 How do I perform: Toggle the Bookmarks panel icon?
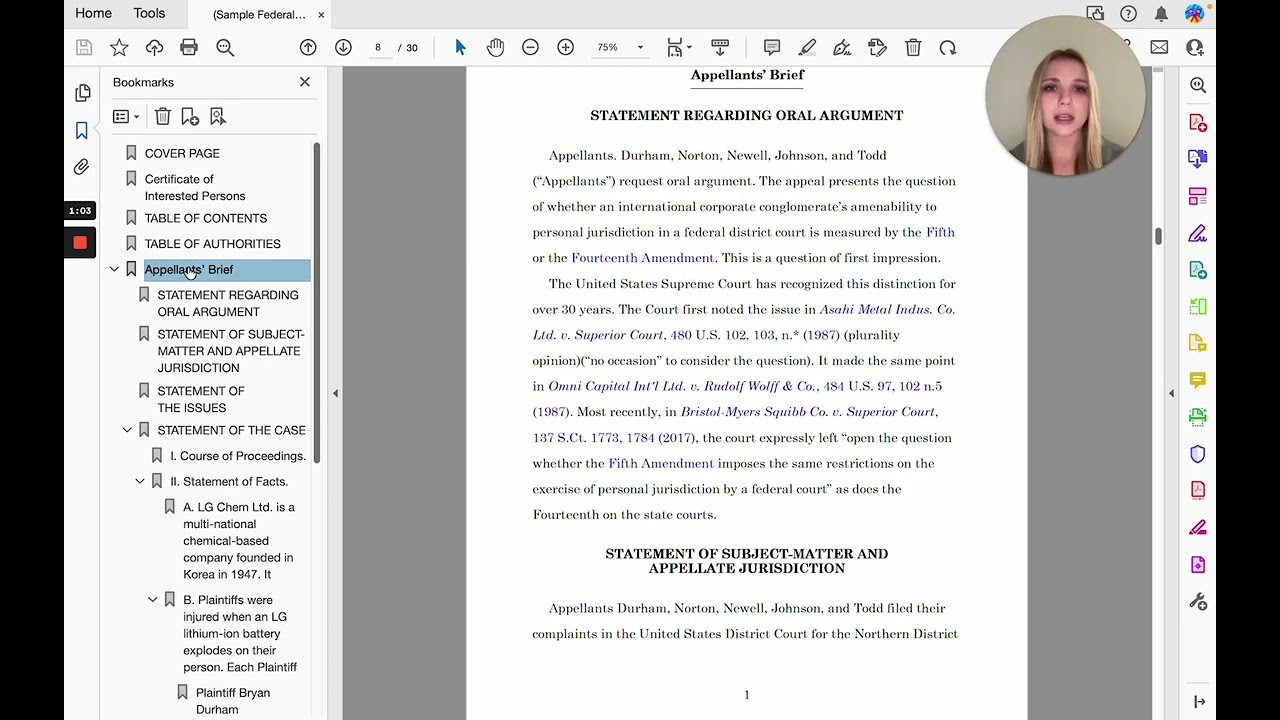[x=82, y=130]
